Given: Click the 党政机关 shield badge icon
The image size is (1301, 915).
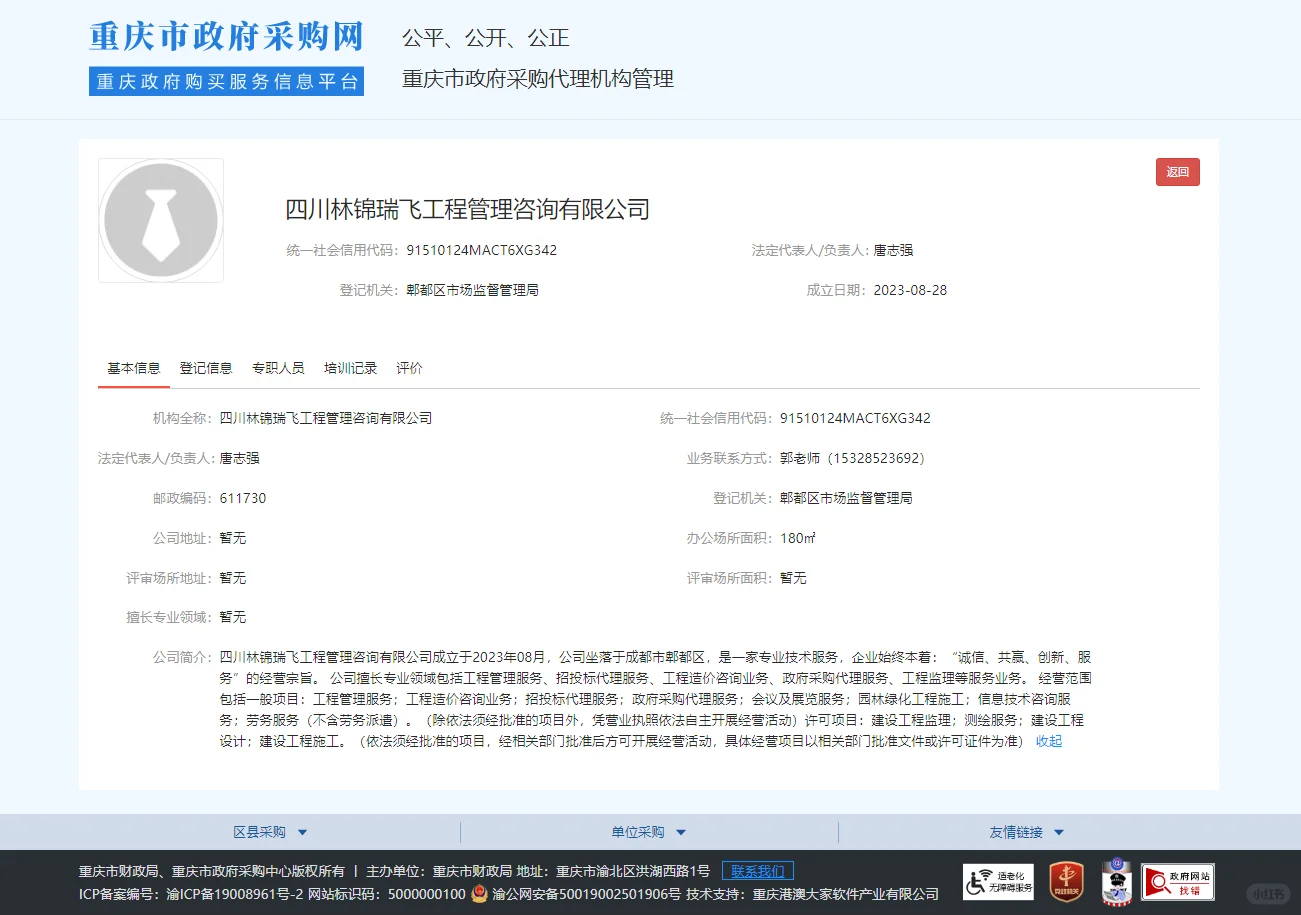Looking at the screenshot, I should [x=1065, y=883].
